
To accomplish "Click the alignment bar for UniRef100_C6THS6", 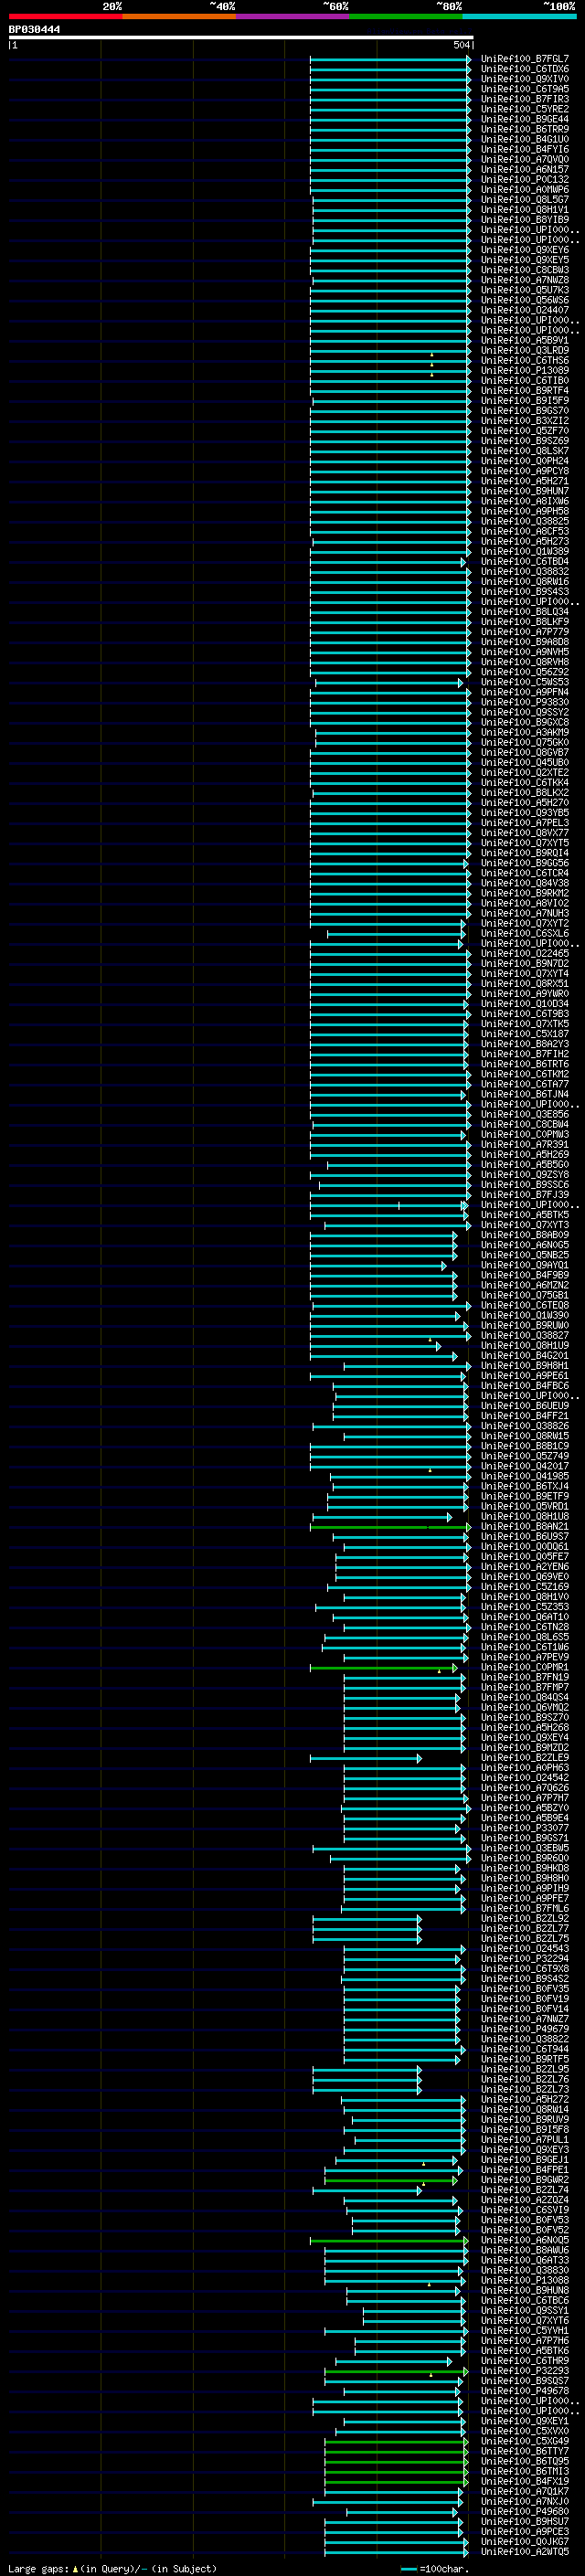I will [x=390, y=361].
